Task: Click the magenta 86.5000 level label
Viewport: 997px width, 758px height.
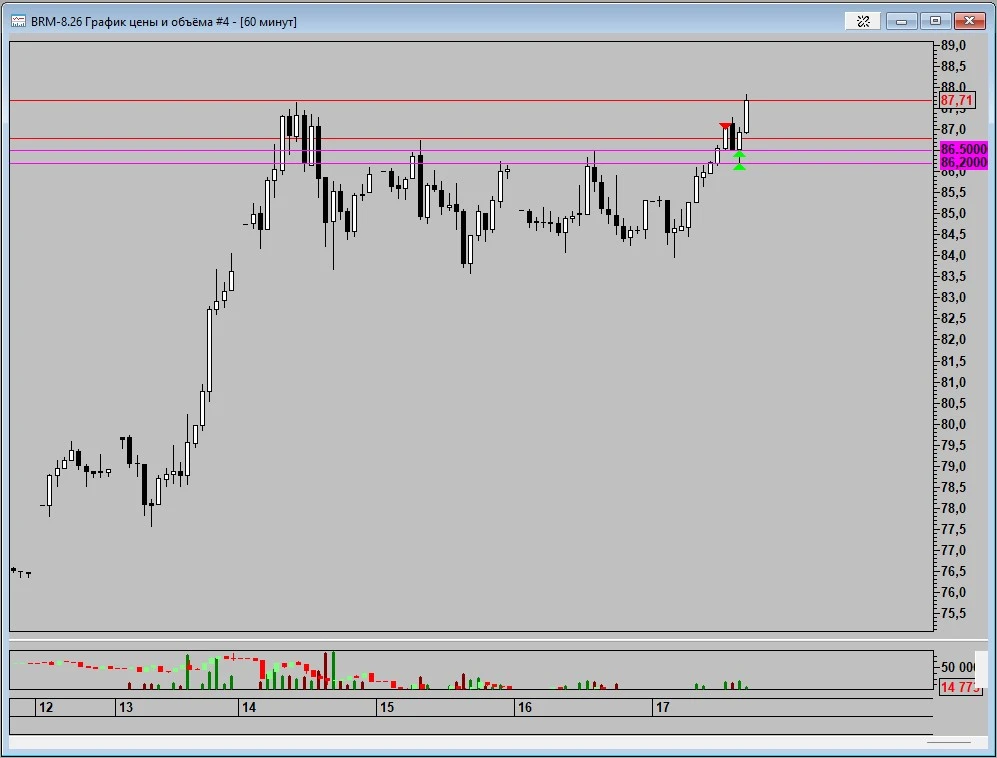Action: click(963, 149)
